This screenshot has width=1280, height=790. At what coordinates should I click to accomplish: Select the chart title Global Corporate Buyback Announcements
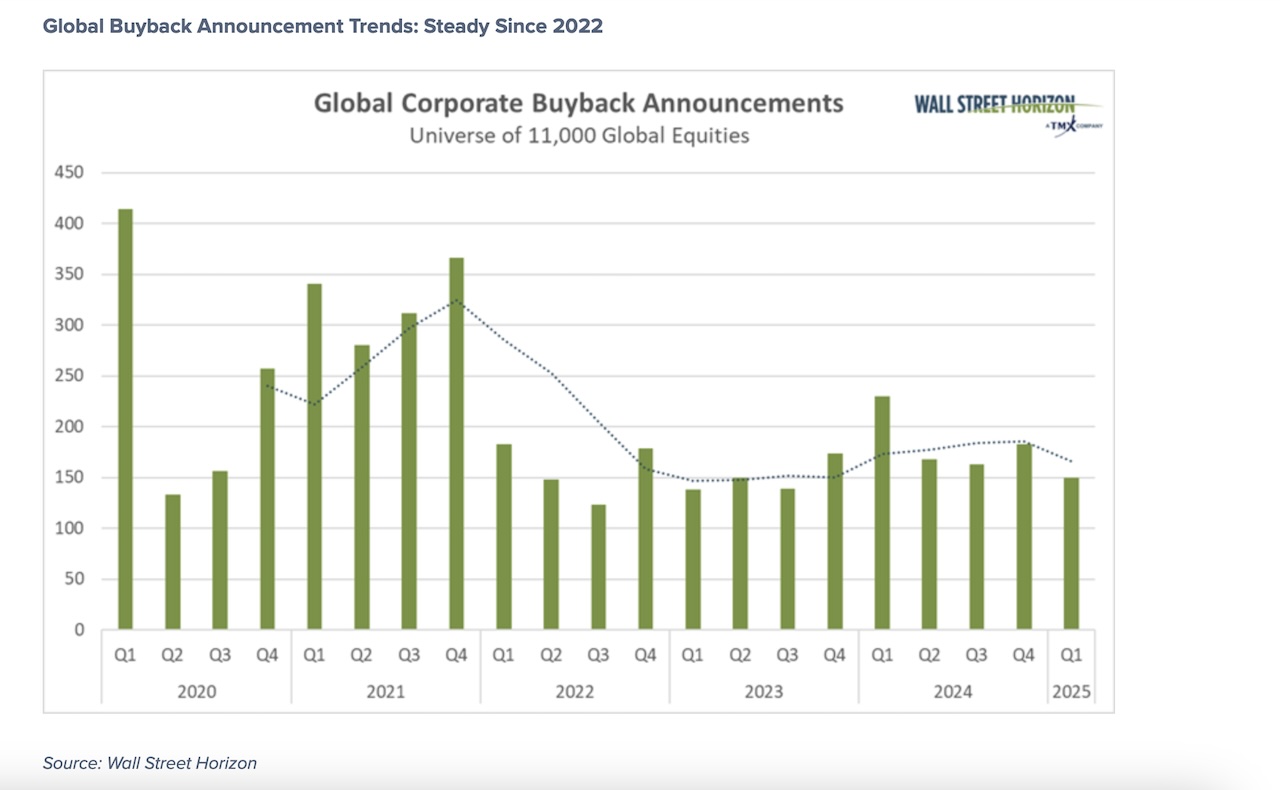click(578, 103)
